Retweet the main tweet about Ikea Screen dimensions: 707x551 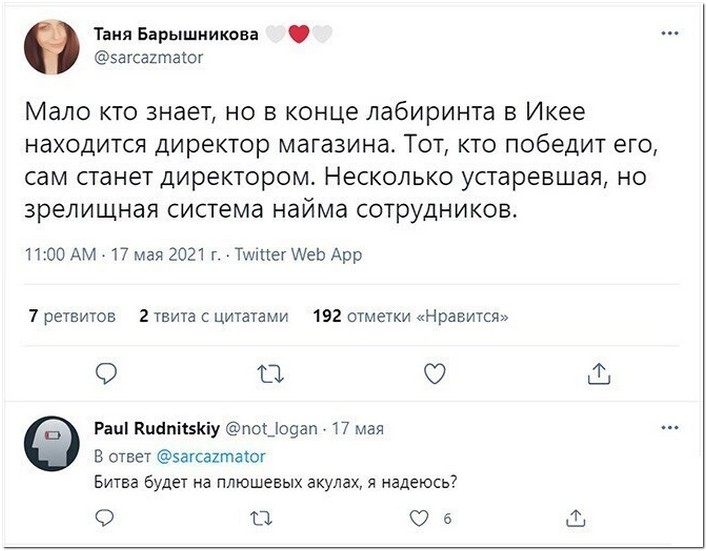[x=270, y=374]
